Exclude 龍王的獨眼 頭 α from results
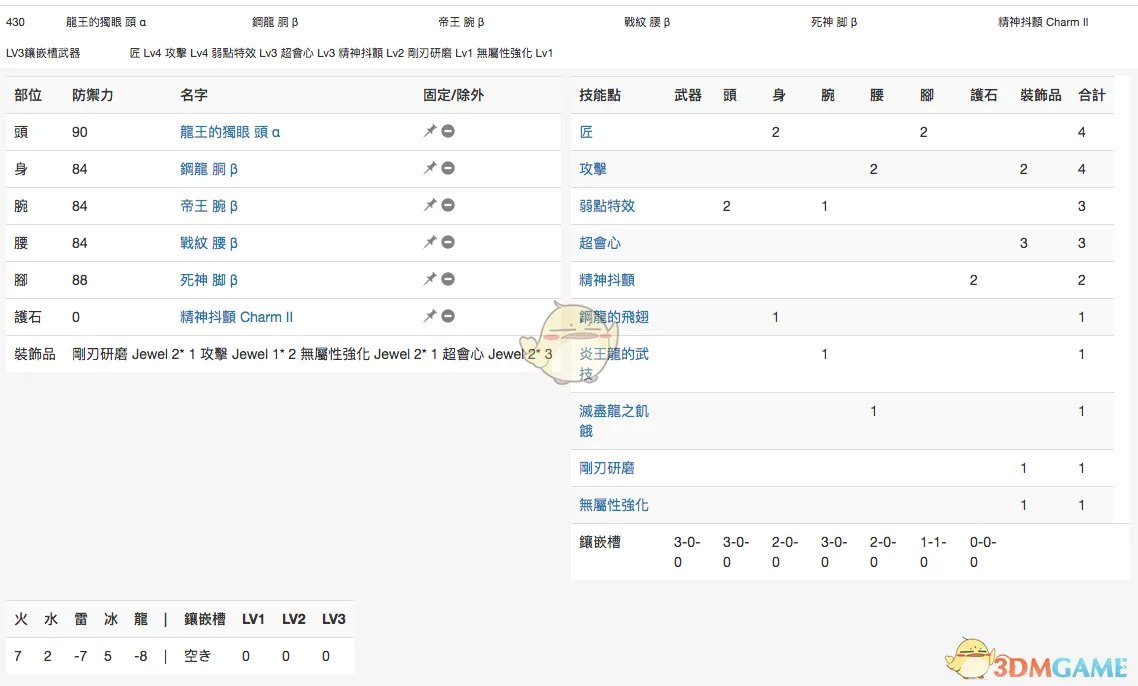The width and height of the screenshot is (1138, 686). click(x=447, y=131)
